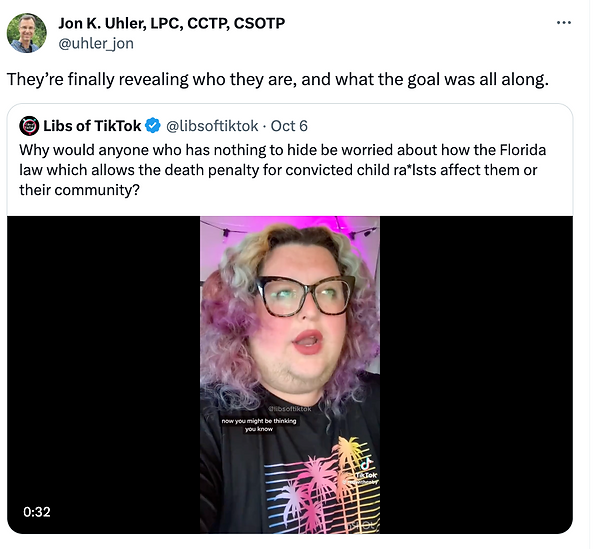Click the right black area of video
Image resolution: width=600 pixels, height=549 pixels.
click(x=476, y=375)
